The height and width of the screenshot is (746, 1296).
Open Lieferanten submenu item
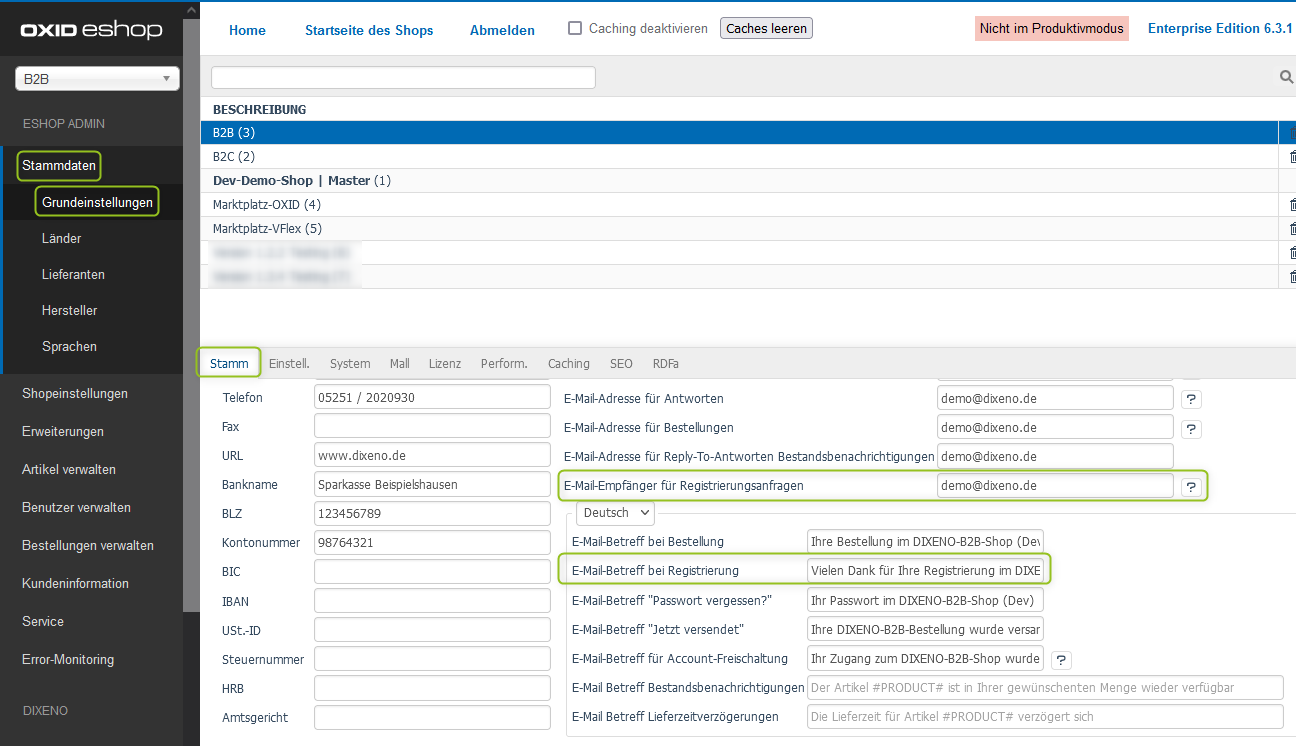coord(73,274)
